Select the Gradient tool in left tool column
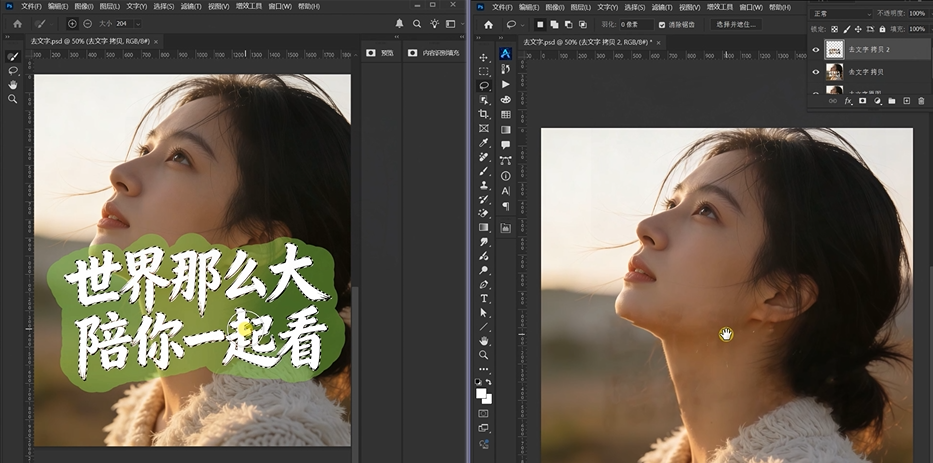Viewport: 933px width, 463px height. [484, 227]
